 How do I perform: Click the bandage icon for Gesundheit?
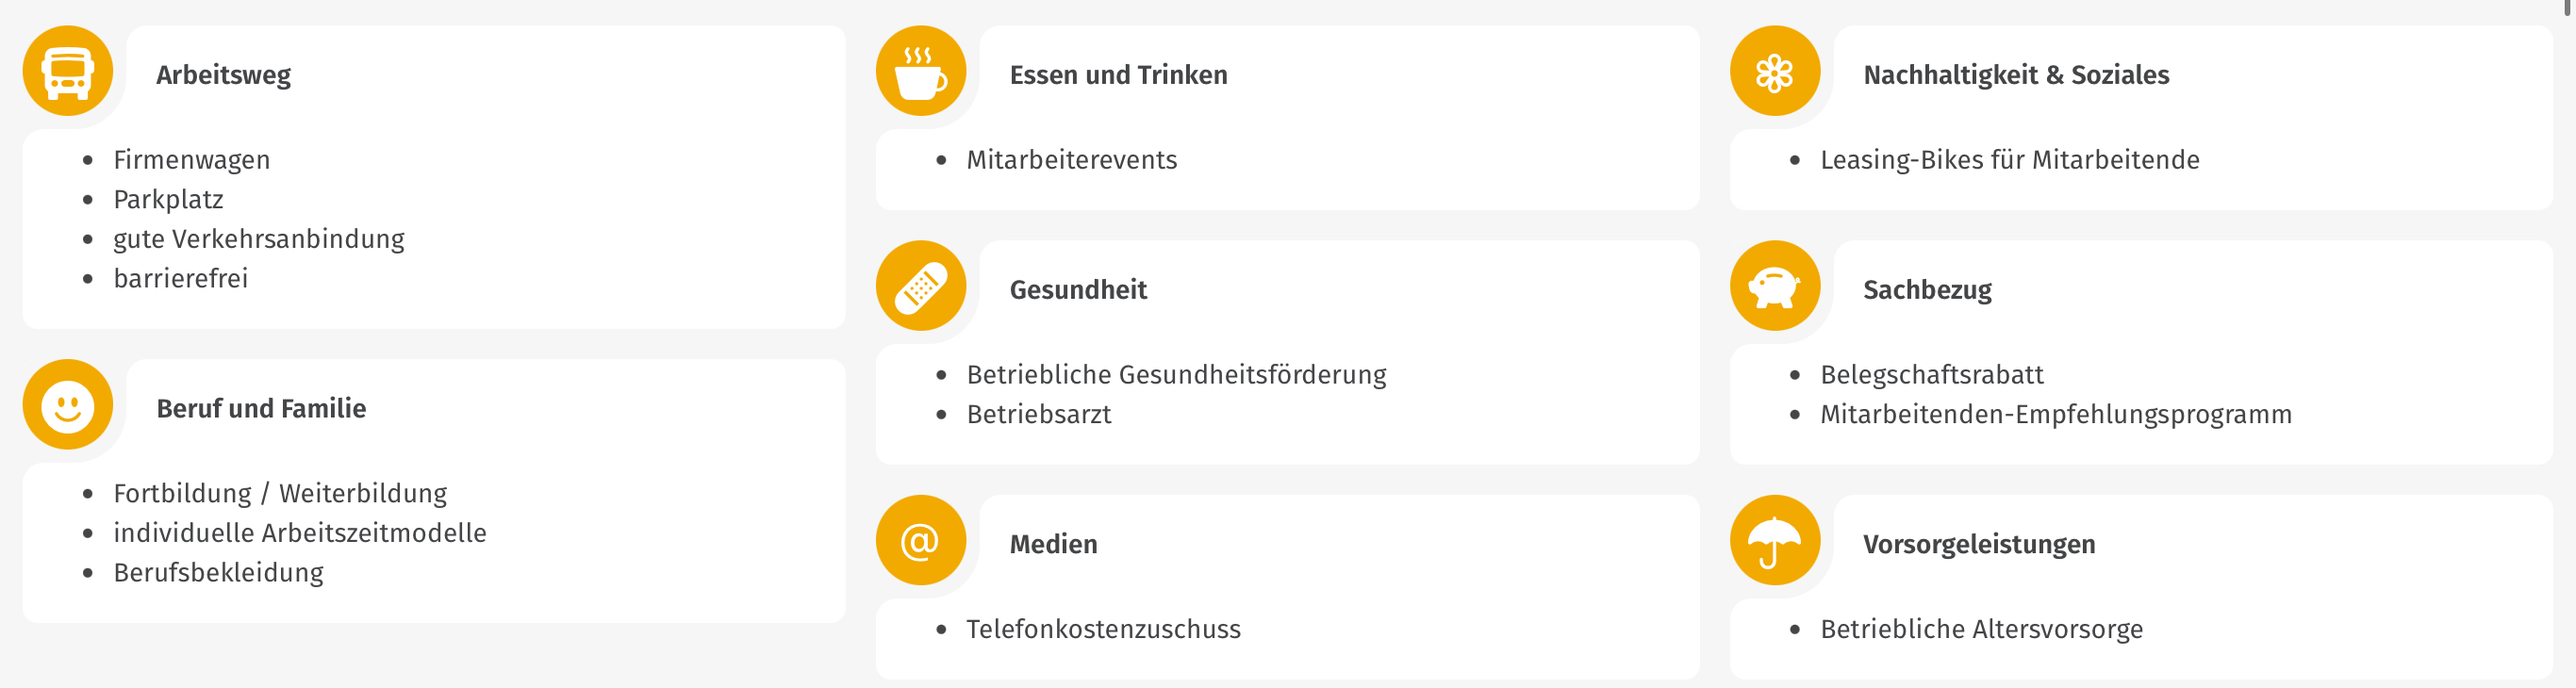(x=921, y=286)
